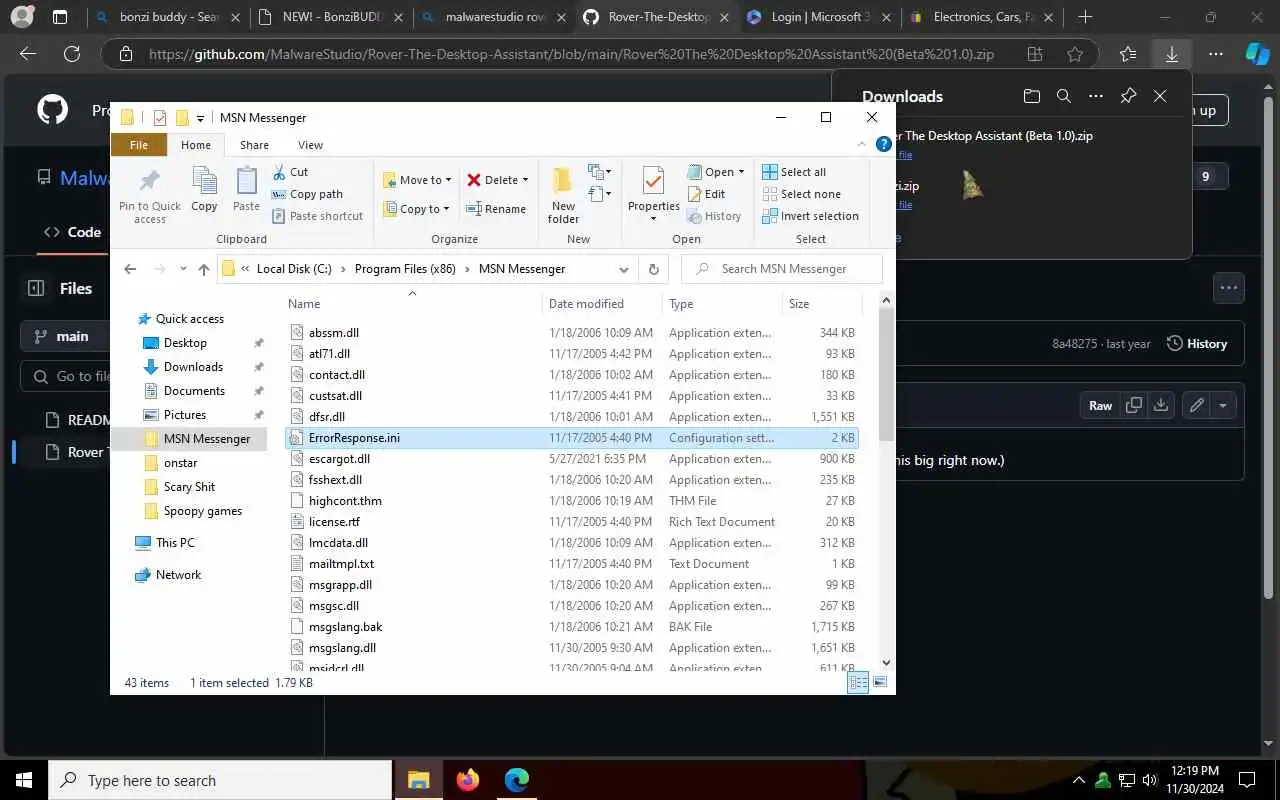Screen dimensions: 1280x800
Task: Copy raw file icon on GitHub
Action: 1133,405
